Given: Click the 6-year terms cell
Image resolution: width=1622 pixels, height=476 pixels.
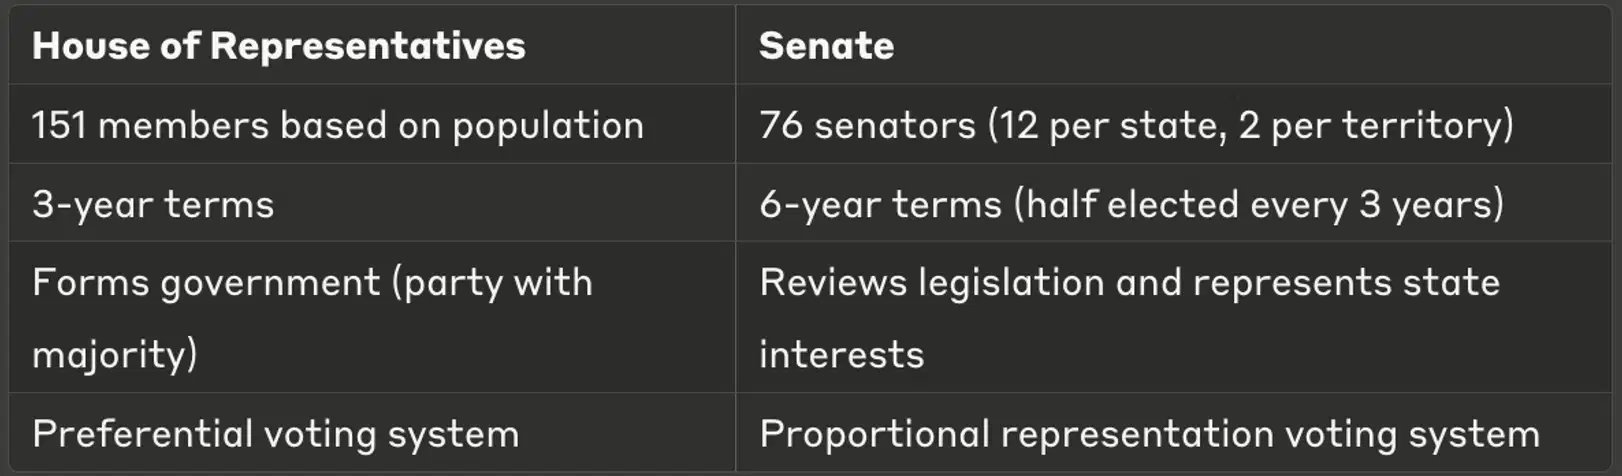Looking at the screenshot, I should (x=1174, y=203).
